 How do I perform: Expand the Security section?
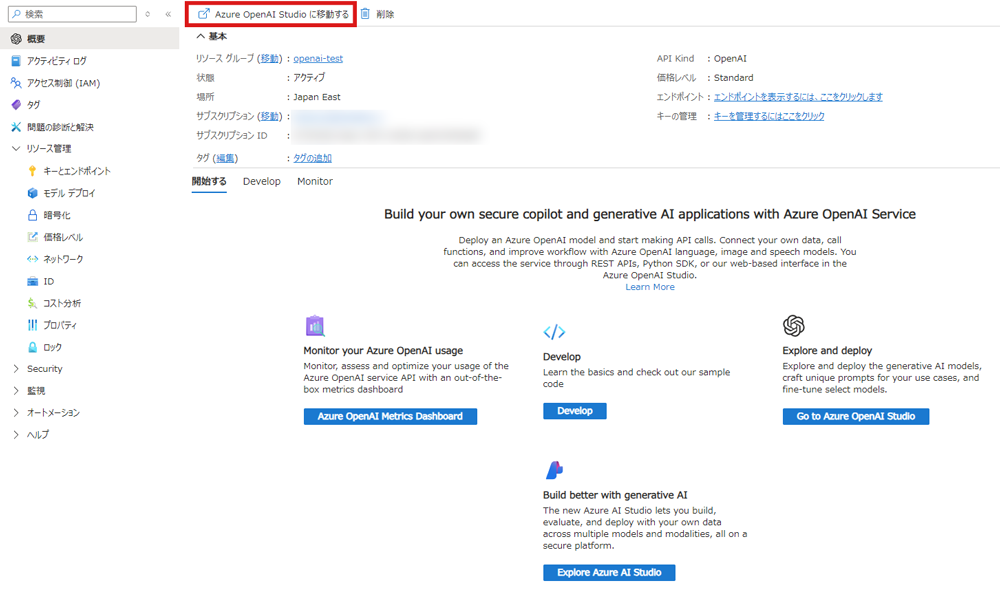pos(16,369)
